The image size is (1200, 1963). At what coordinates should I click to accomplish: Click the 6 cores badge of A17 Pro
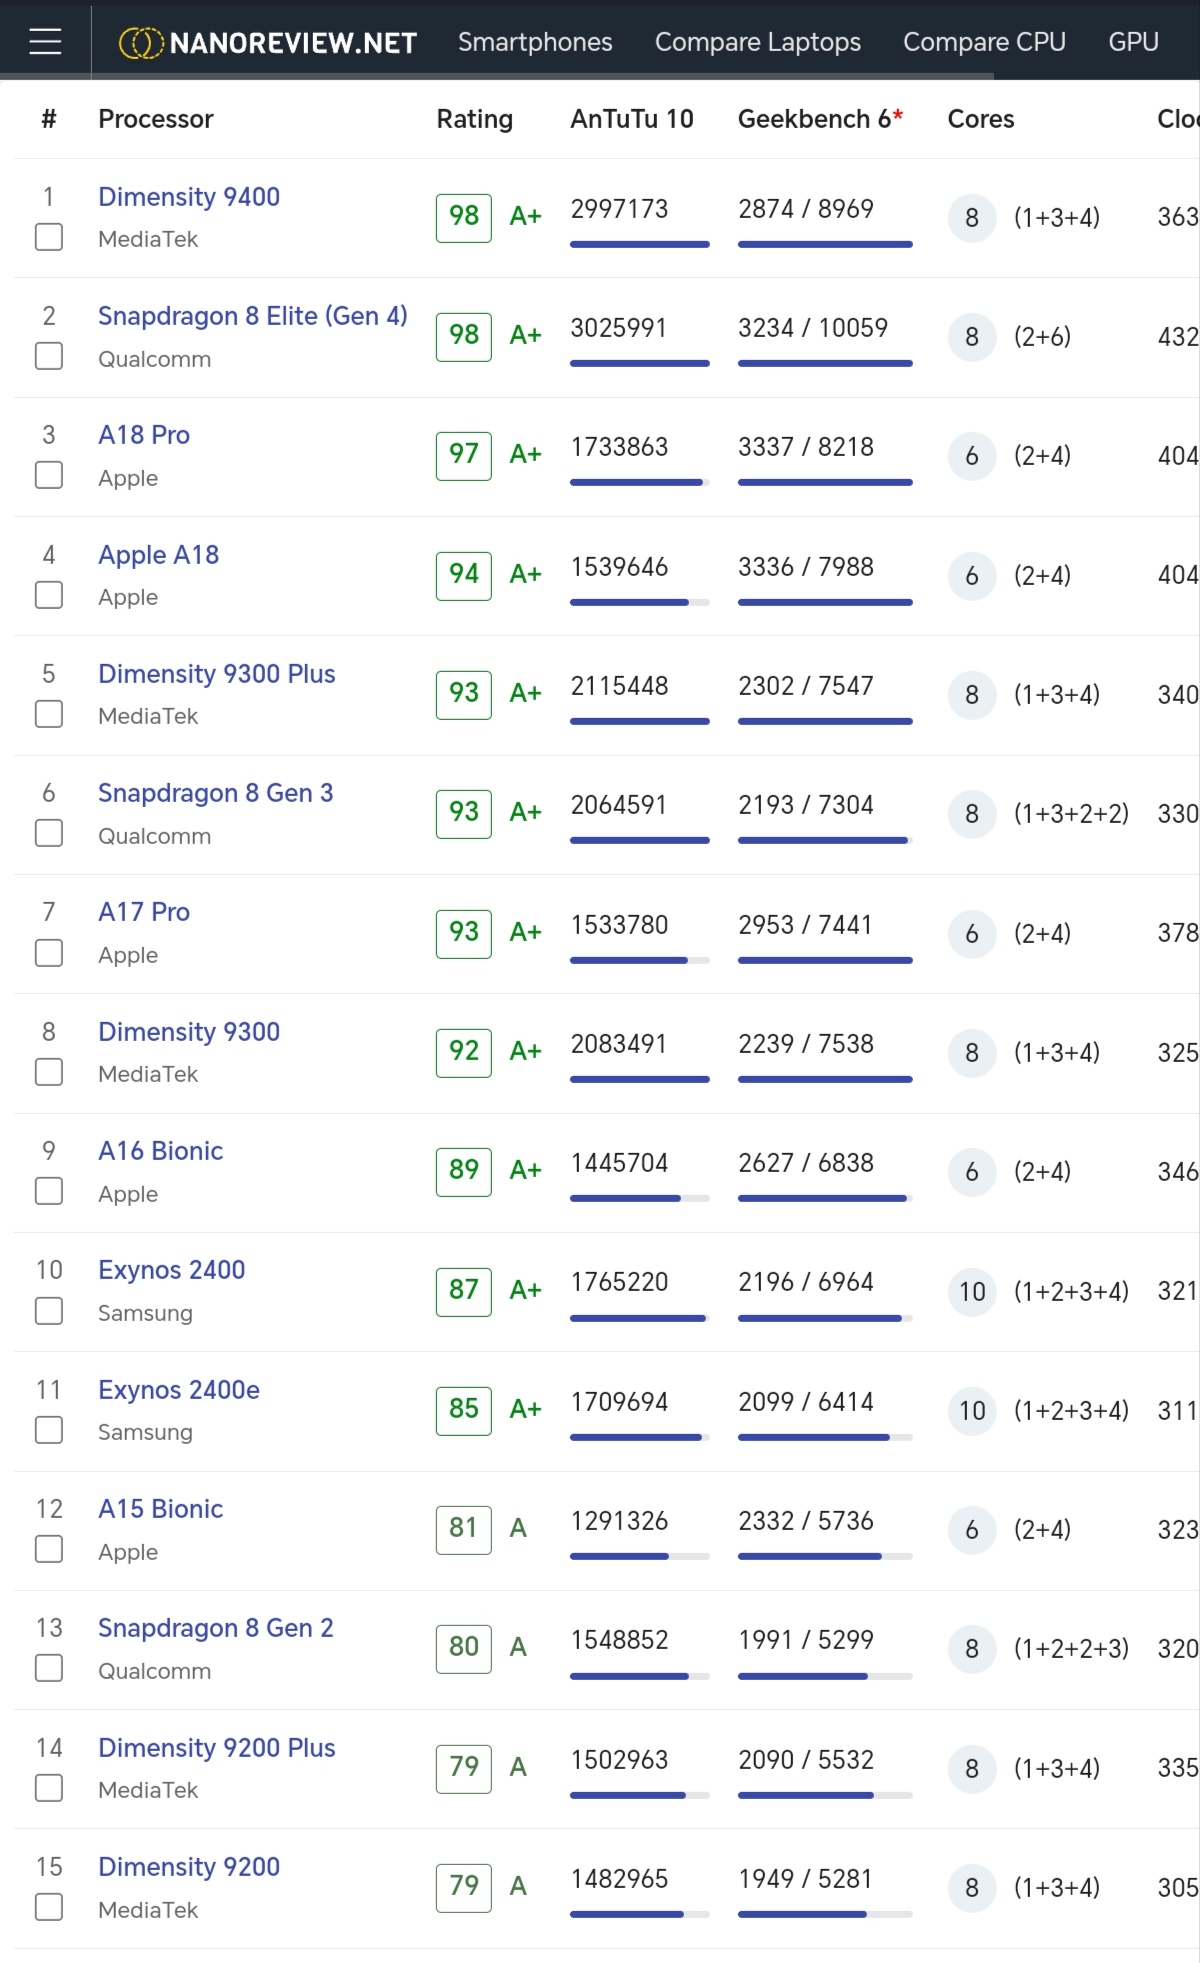[972, 933]
